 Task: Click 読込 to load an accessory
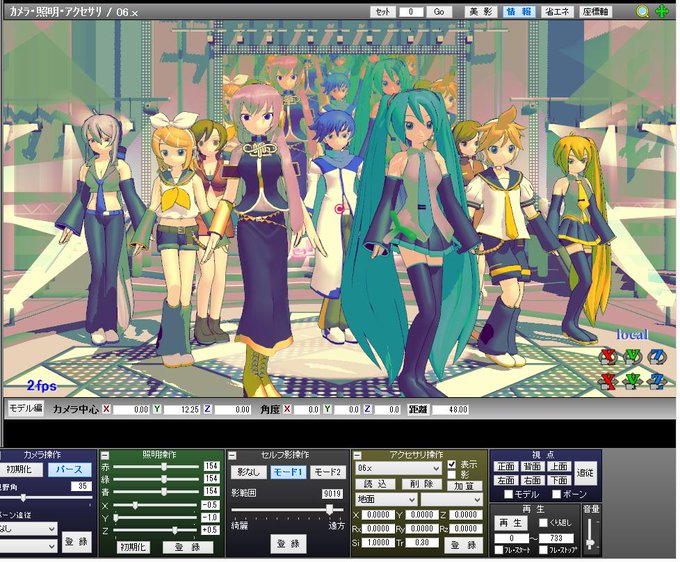[x=375, y=484]
